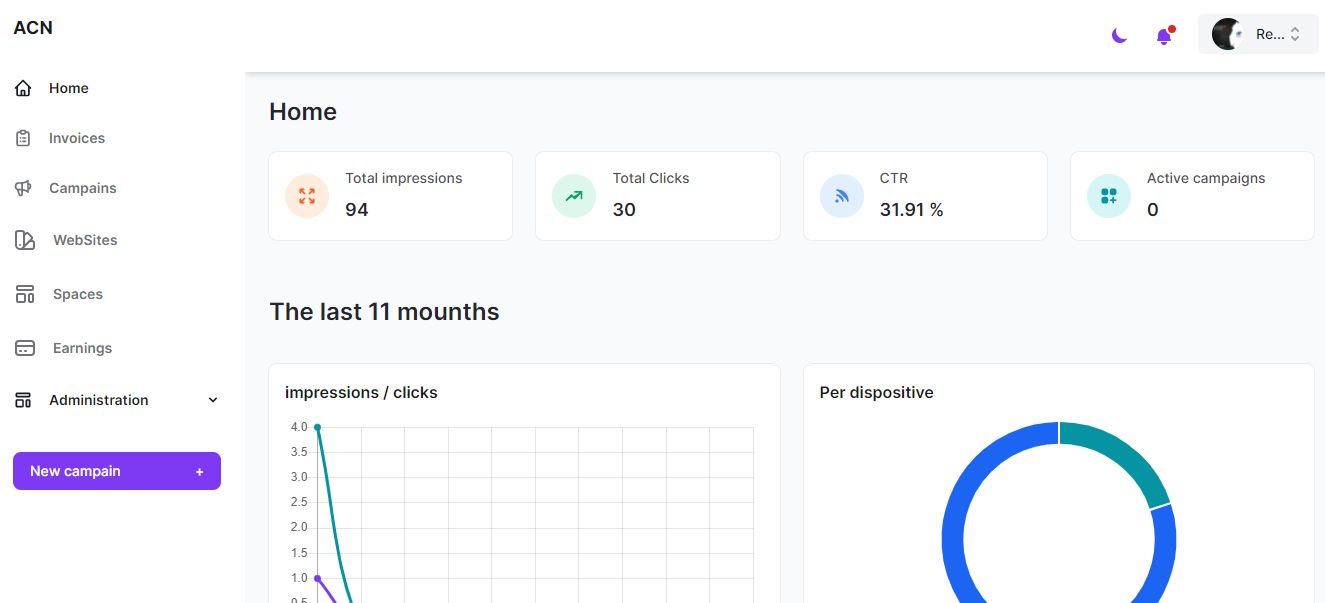Click the Home house icon
This screenshot has width=1325, height=603.
(24, 88)
